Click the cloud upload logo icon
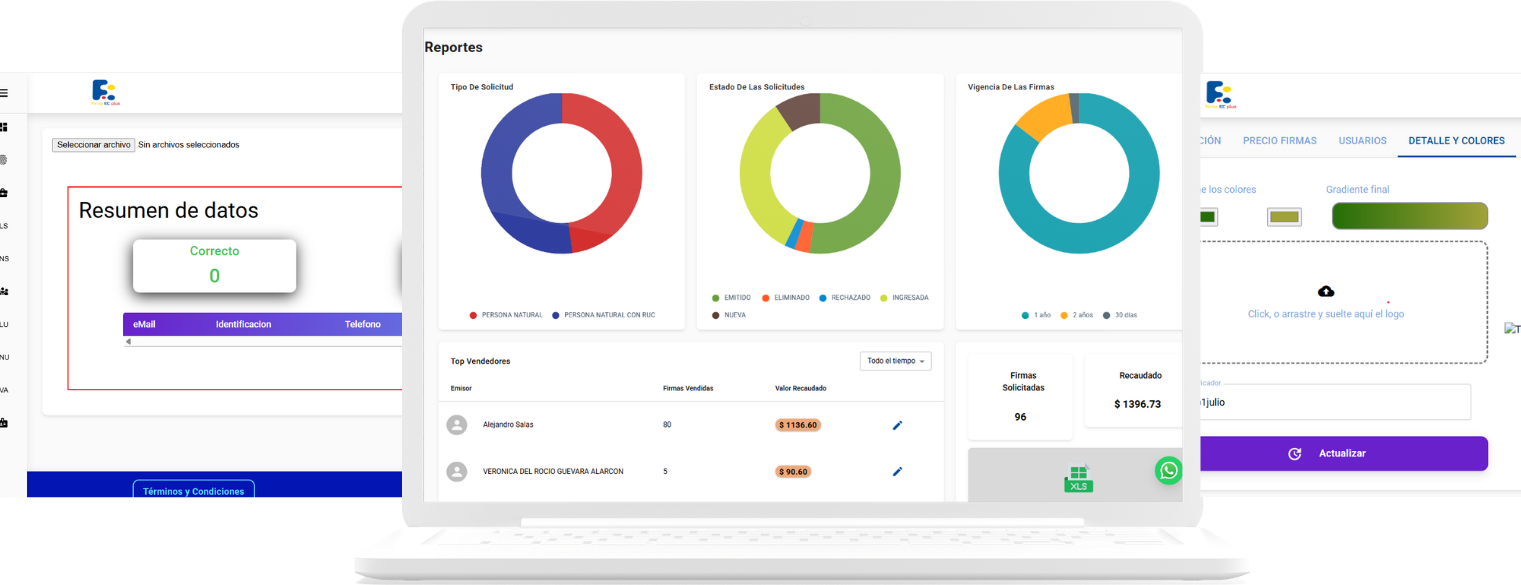Screen dimensions: 1521x585 click(1326, 291)
